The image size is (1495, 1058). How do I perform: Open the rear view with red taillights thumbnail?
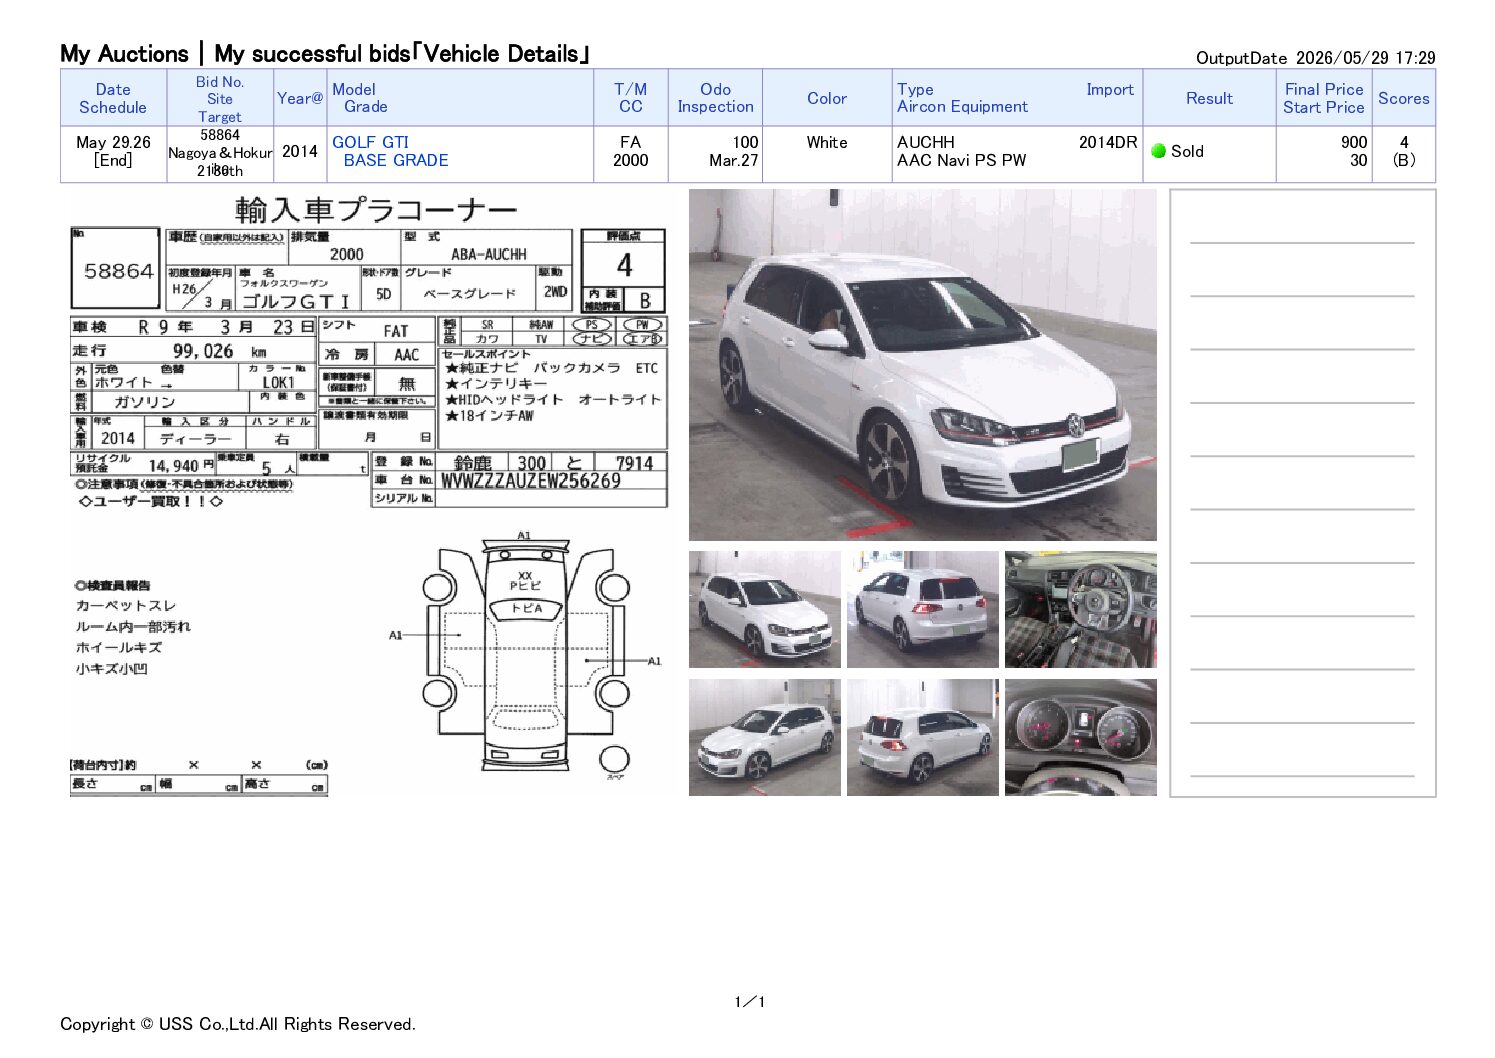tap(922, 609)
